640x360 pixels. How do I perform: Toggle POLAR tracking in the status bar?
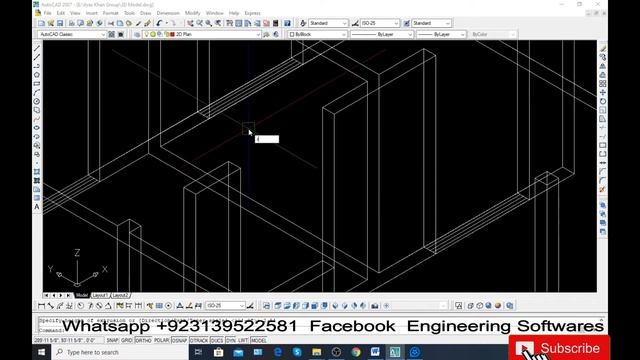162,340
